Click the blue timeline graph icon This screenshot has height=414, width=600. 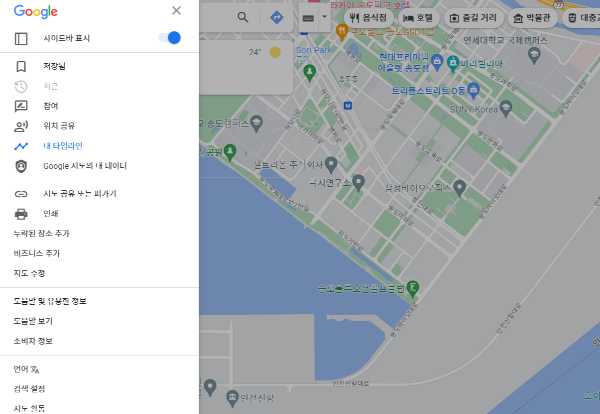[21, 146]
